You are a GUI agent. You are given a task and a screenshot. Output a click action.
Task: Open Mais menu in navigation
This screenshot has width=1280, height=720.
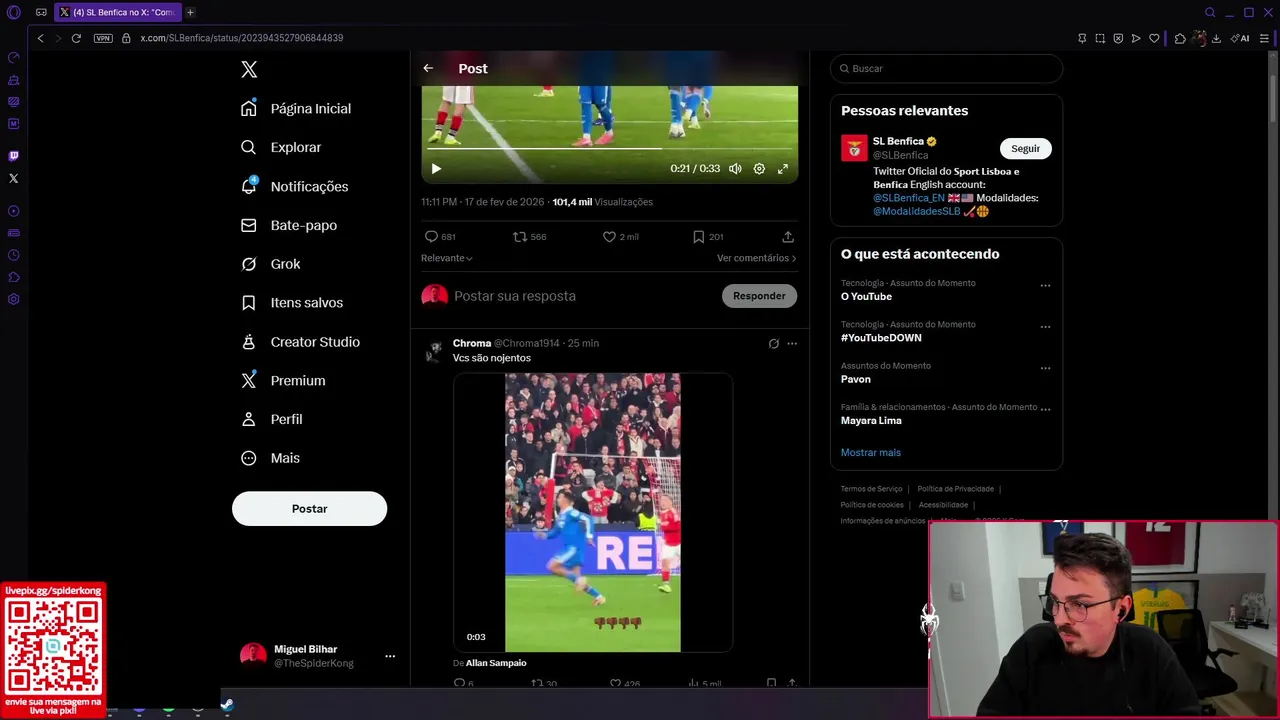(270, 458)
